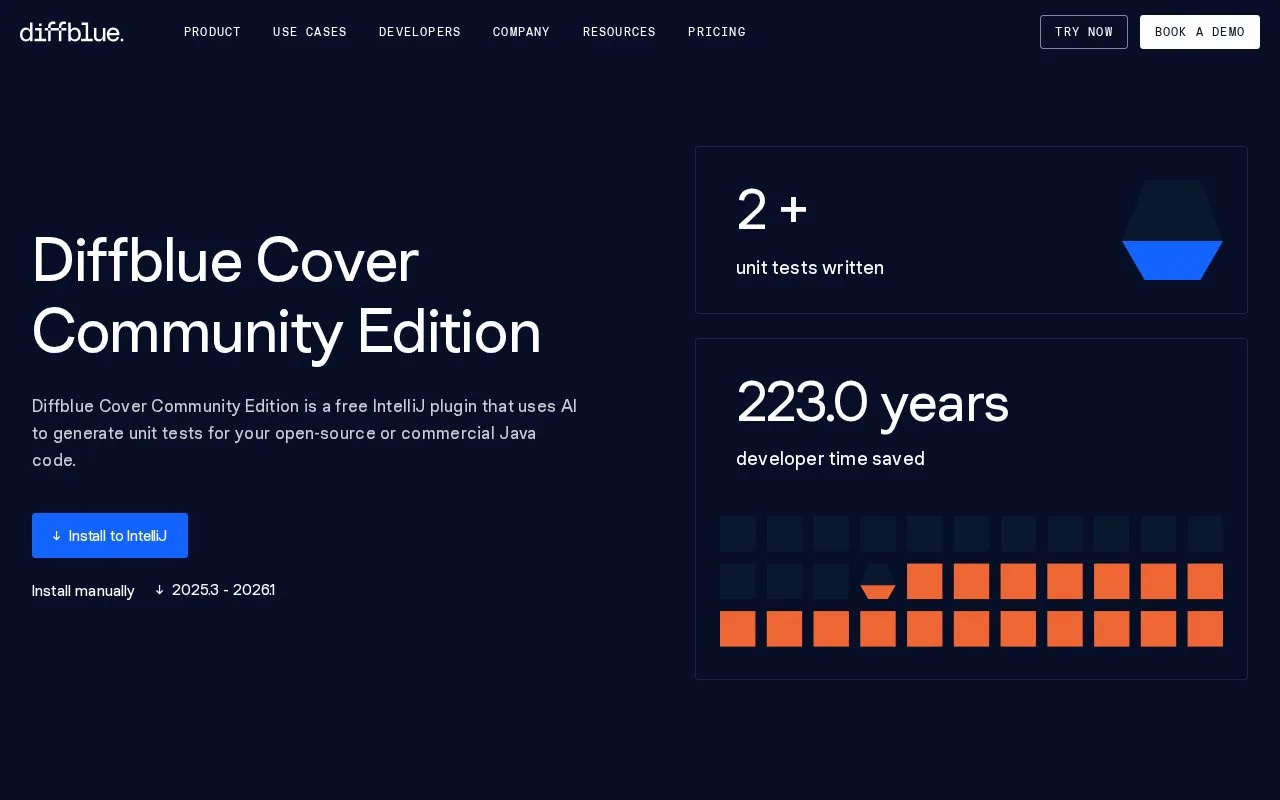Open the Developers menu

tap(420, 32)
